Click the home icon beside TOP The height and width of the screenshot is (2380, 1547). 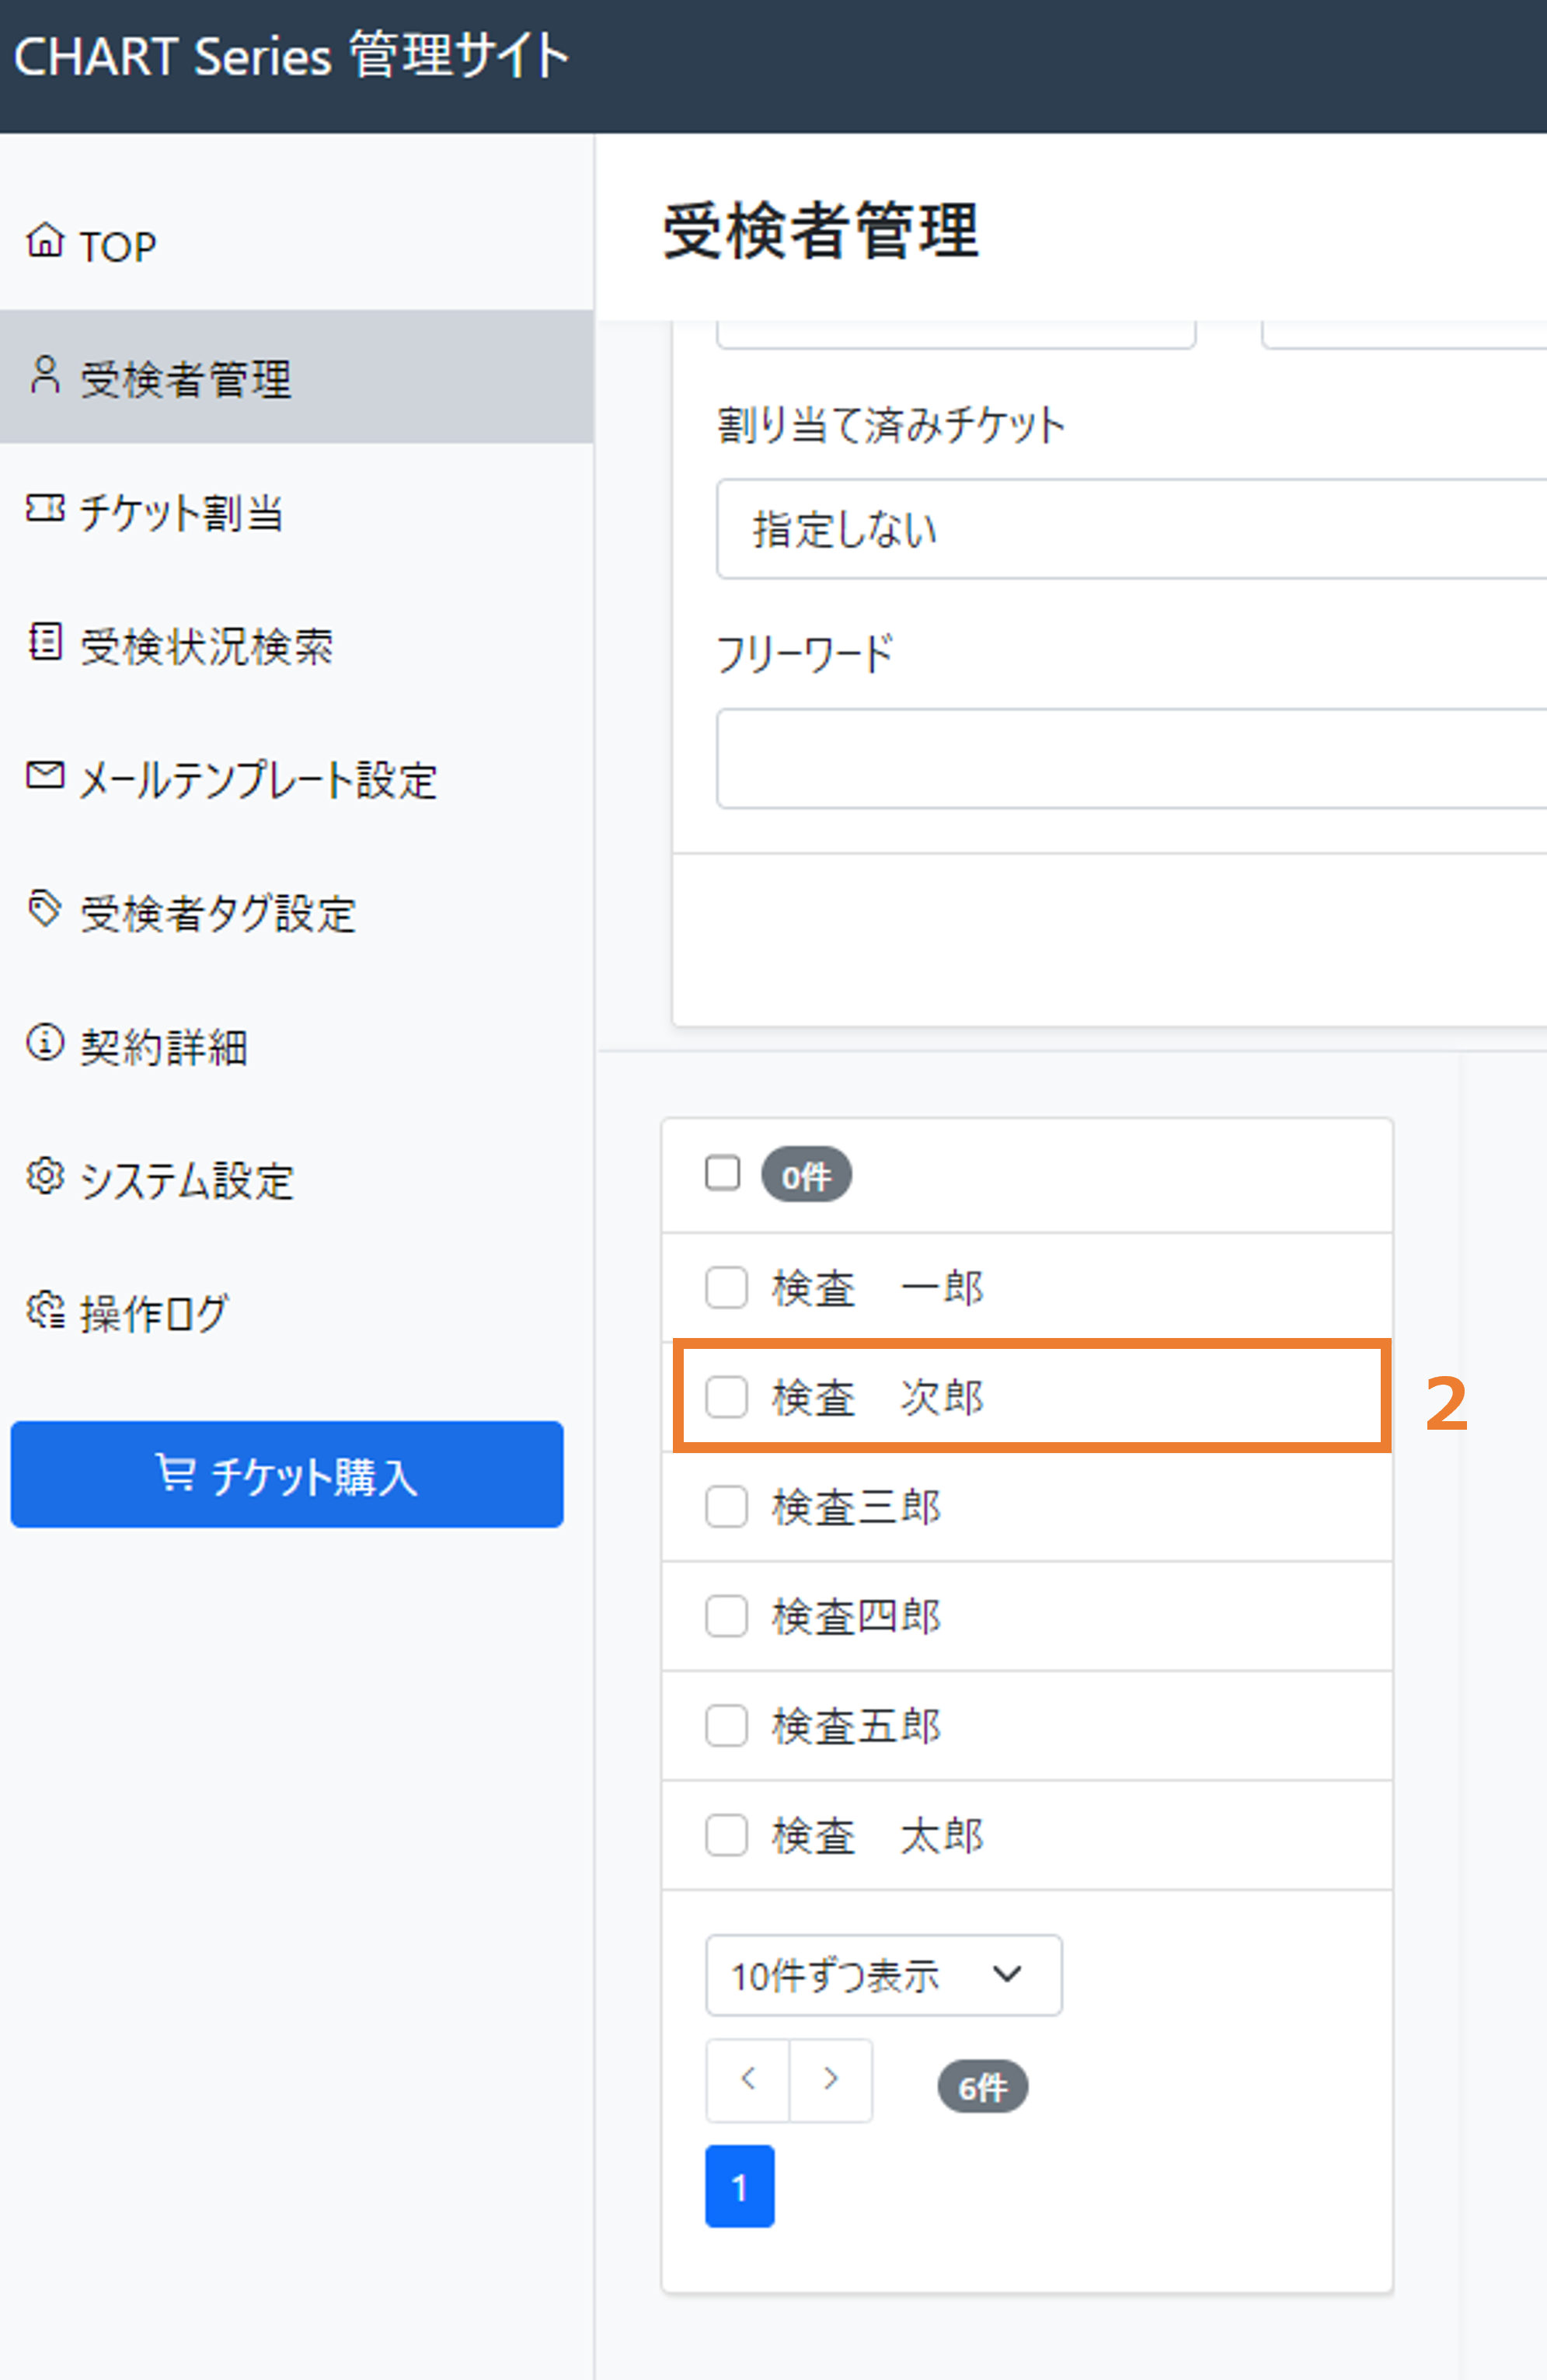[45, 240]
